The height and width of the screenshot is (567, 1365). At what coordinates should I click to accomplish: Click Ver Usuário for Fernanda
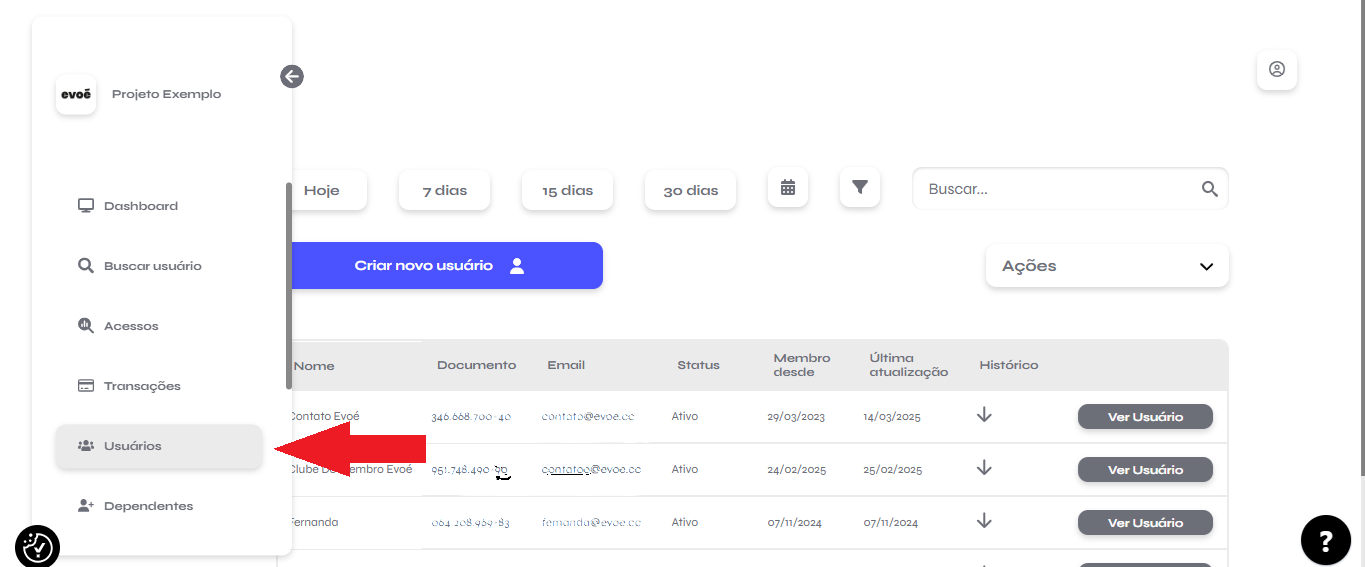click(x=1145, y=523)
